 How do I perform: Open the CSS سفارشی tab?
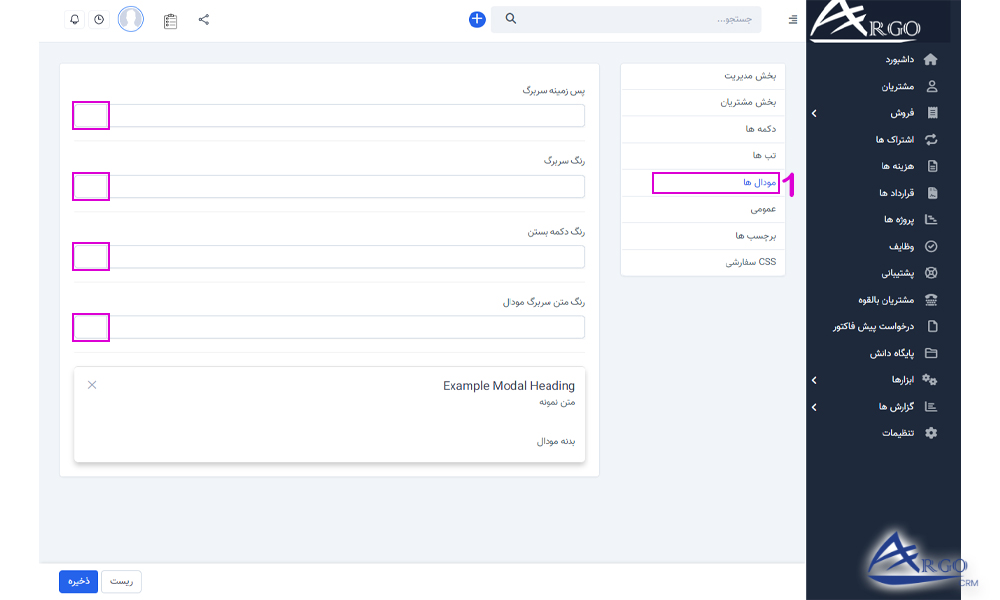[748, 261]
